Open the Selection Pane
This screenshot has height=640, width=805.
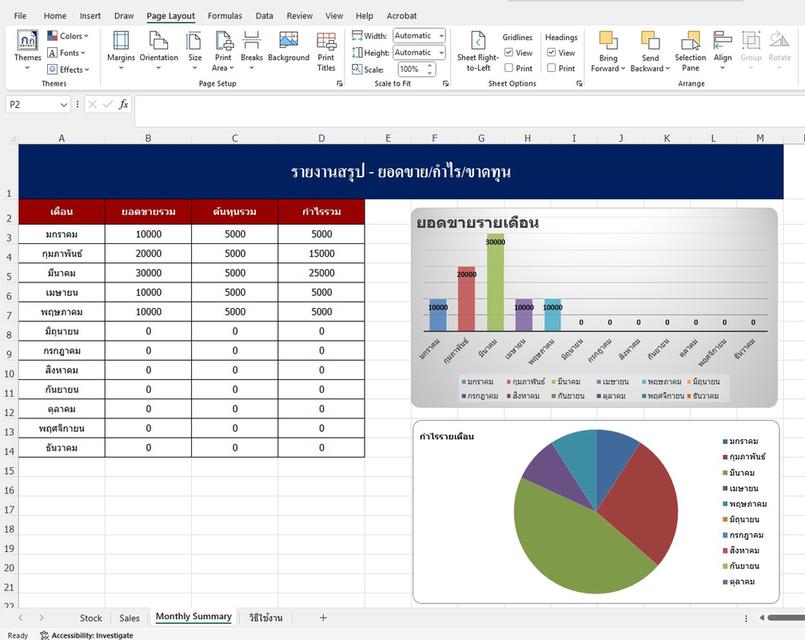(690, 51)
